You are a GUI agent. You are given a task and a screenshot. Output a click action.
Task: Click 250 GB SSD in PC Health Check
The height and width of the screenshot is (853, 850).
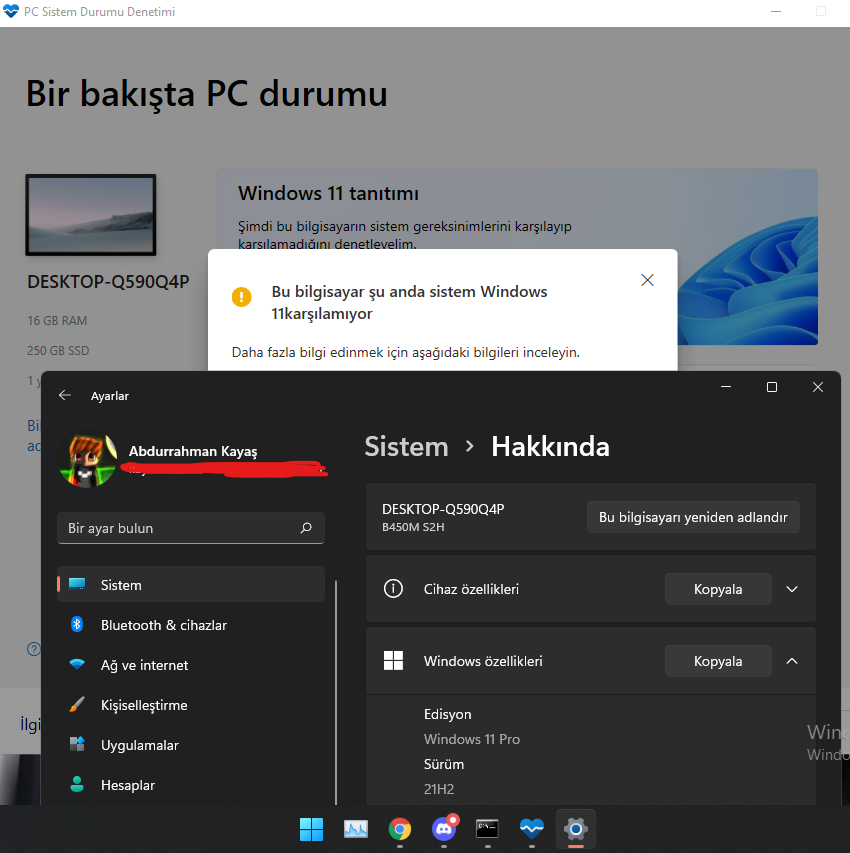[58, 350]
